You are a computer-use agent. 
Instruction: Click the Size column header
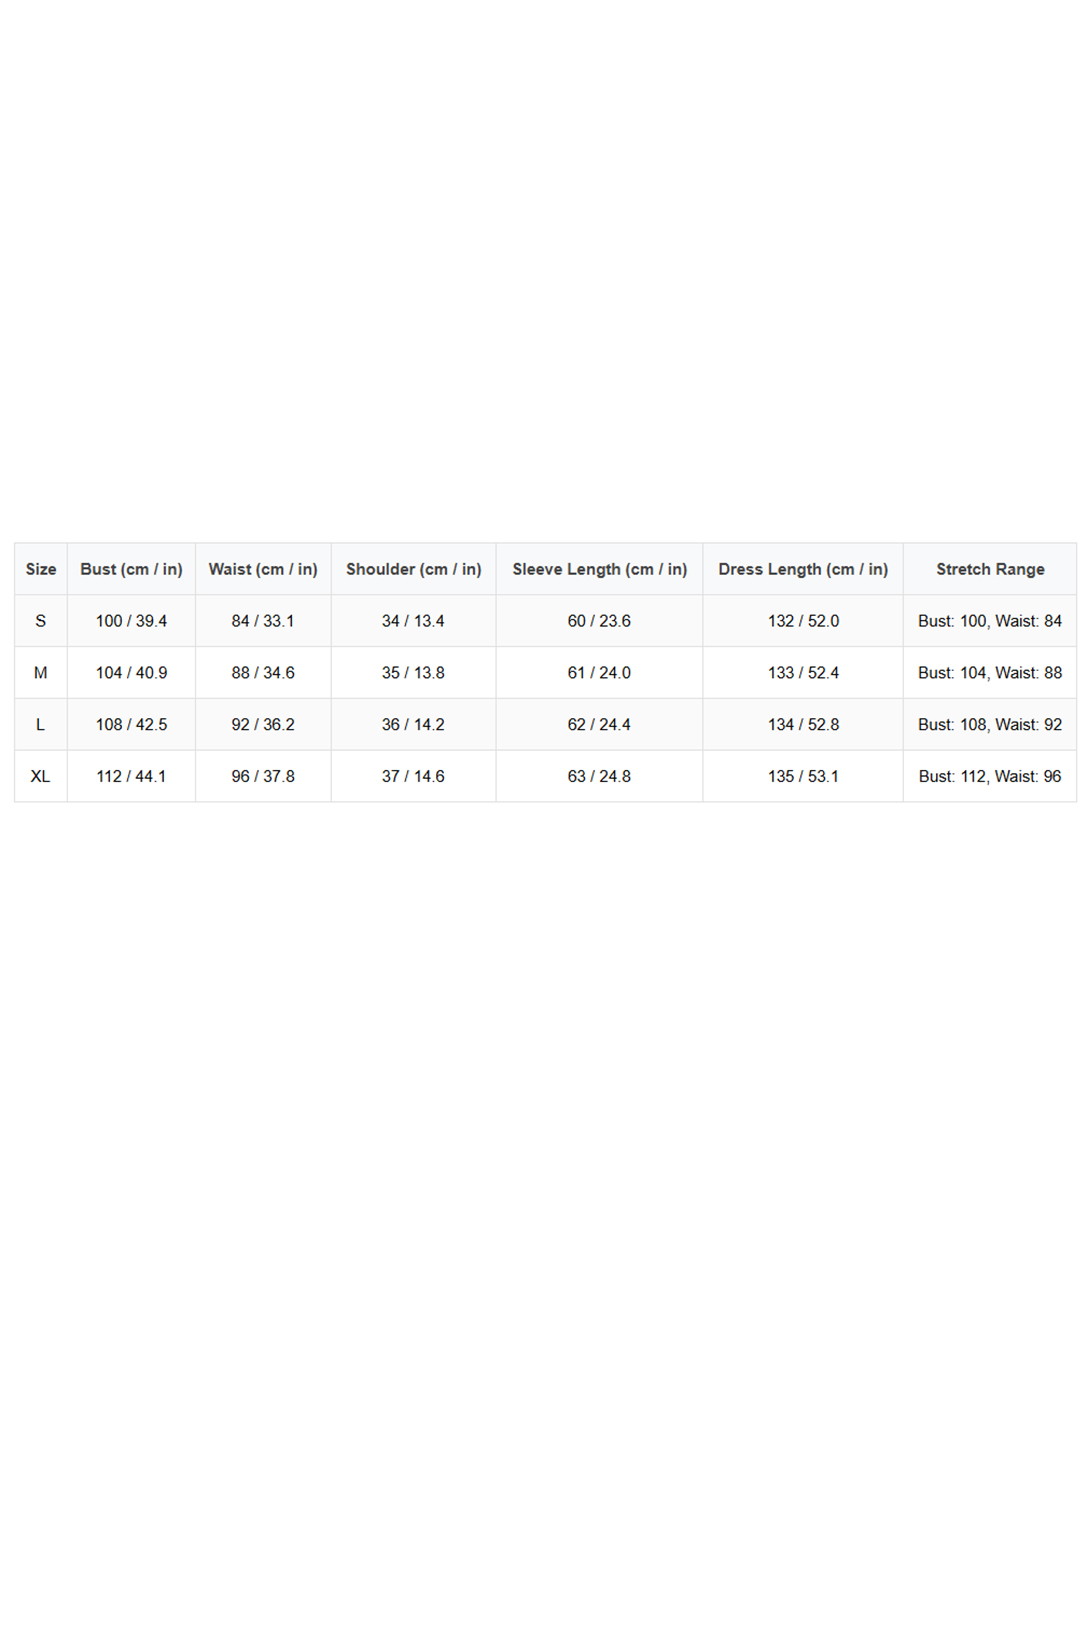[x=41, y=569]
